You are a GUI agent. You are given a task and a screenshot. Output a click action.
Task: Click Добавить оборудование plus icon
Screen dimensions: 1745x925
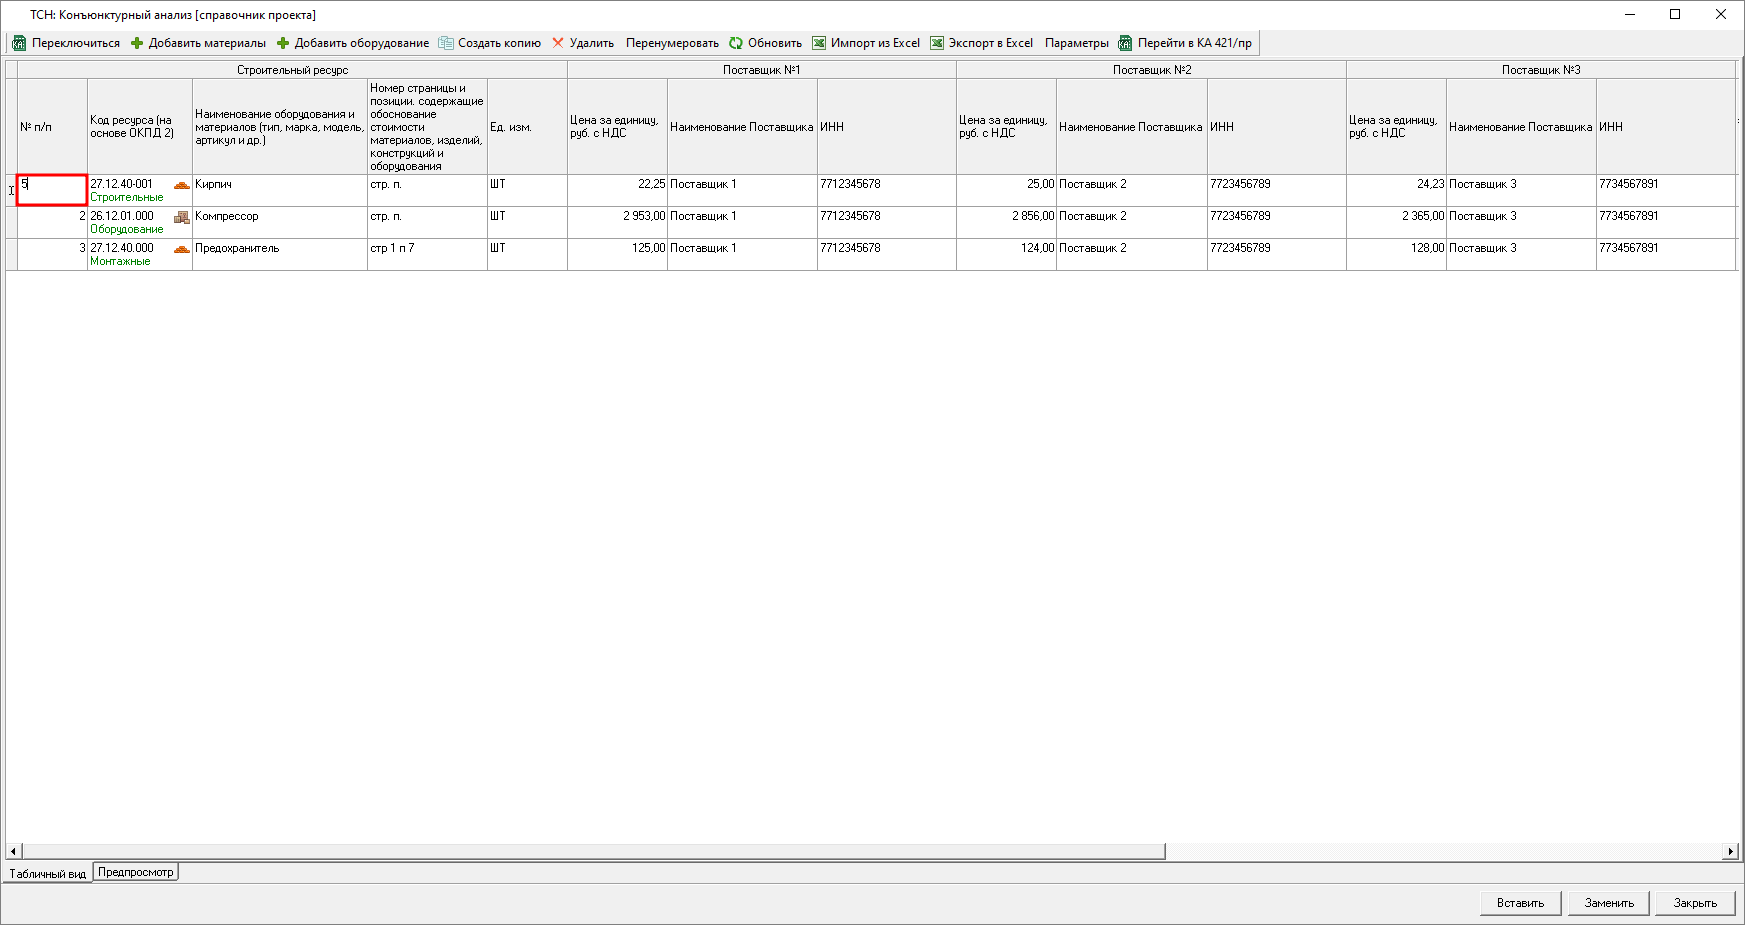pos(283,43)
